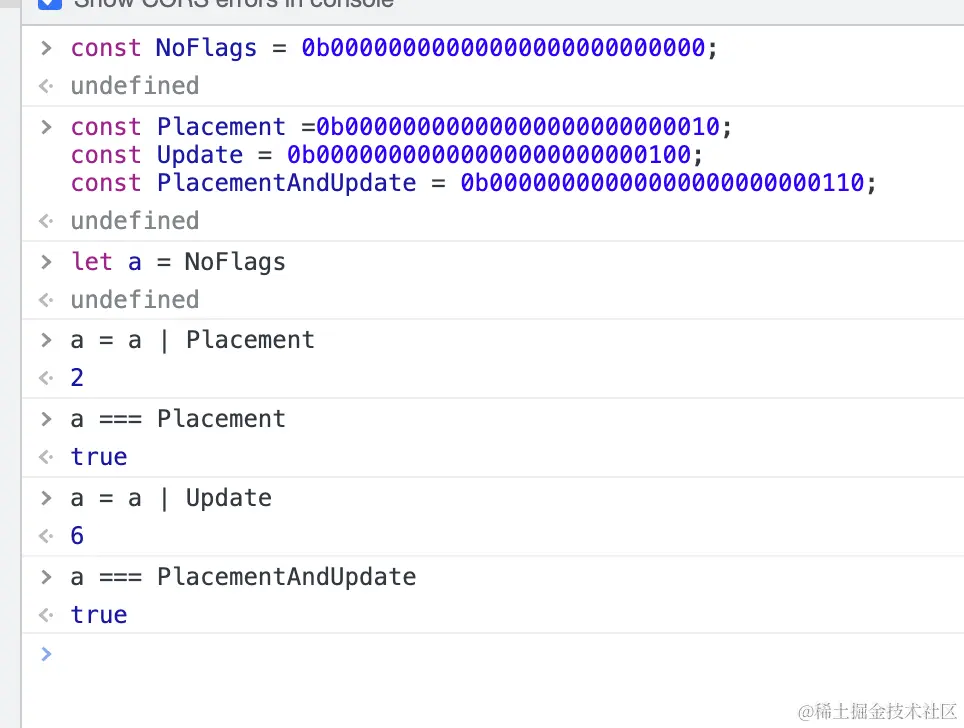This screenshot has height=728, width=964.
Task: Click the undefined result below 'const NoFlags'
Action: coord(135,85)
